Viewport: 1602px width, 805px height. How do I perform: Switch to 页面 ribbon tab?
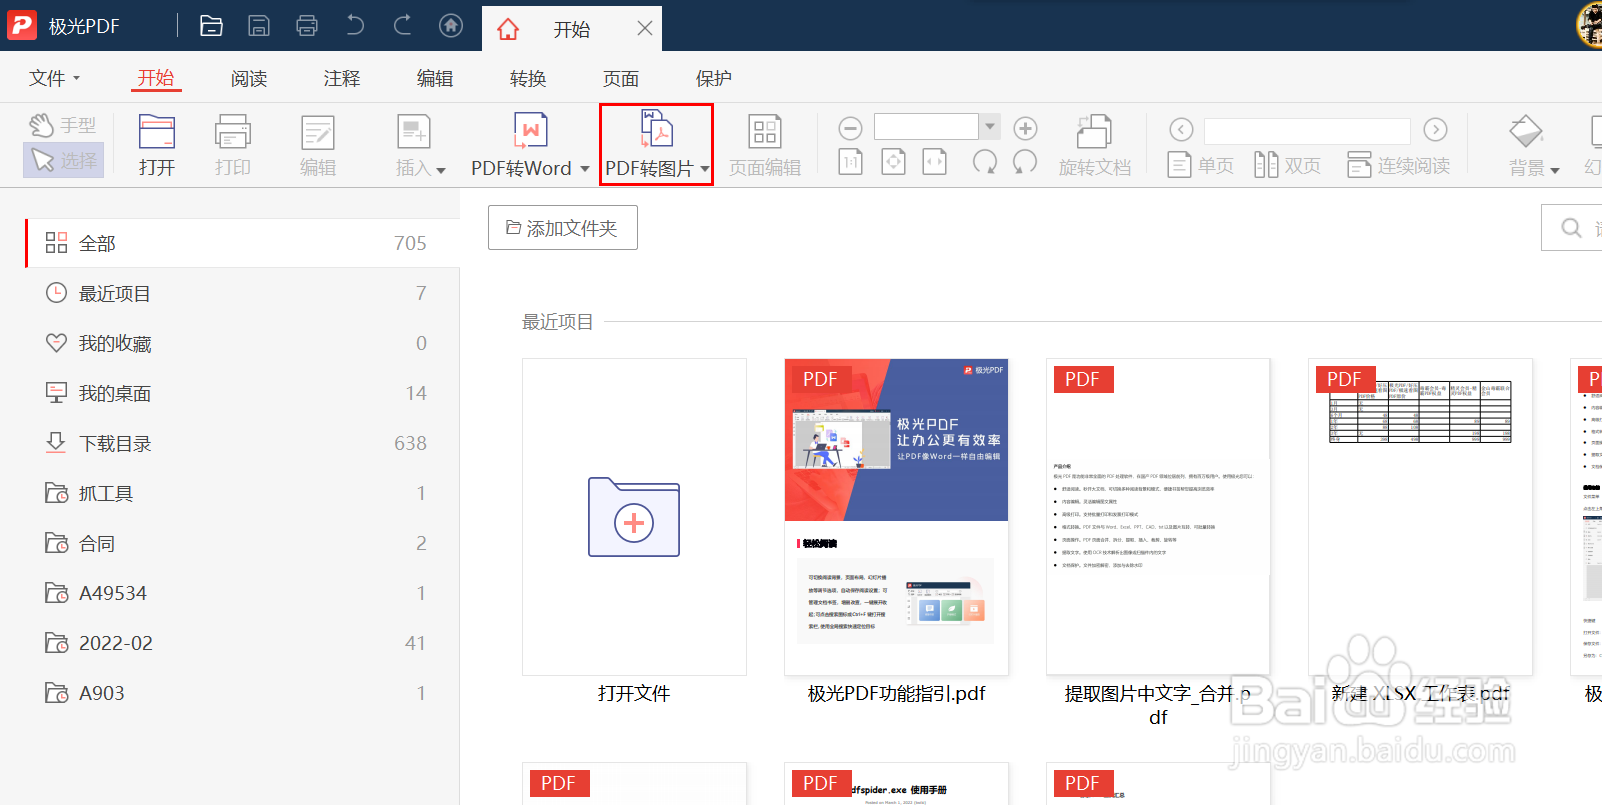tap(621, 78)
